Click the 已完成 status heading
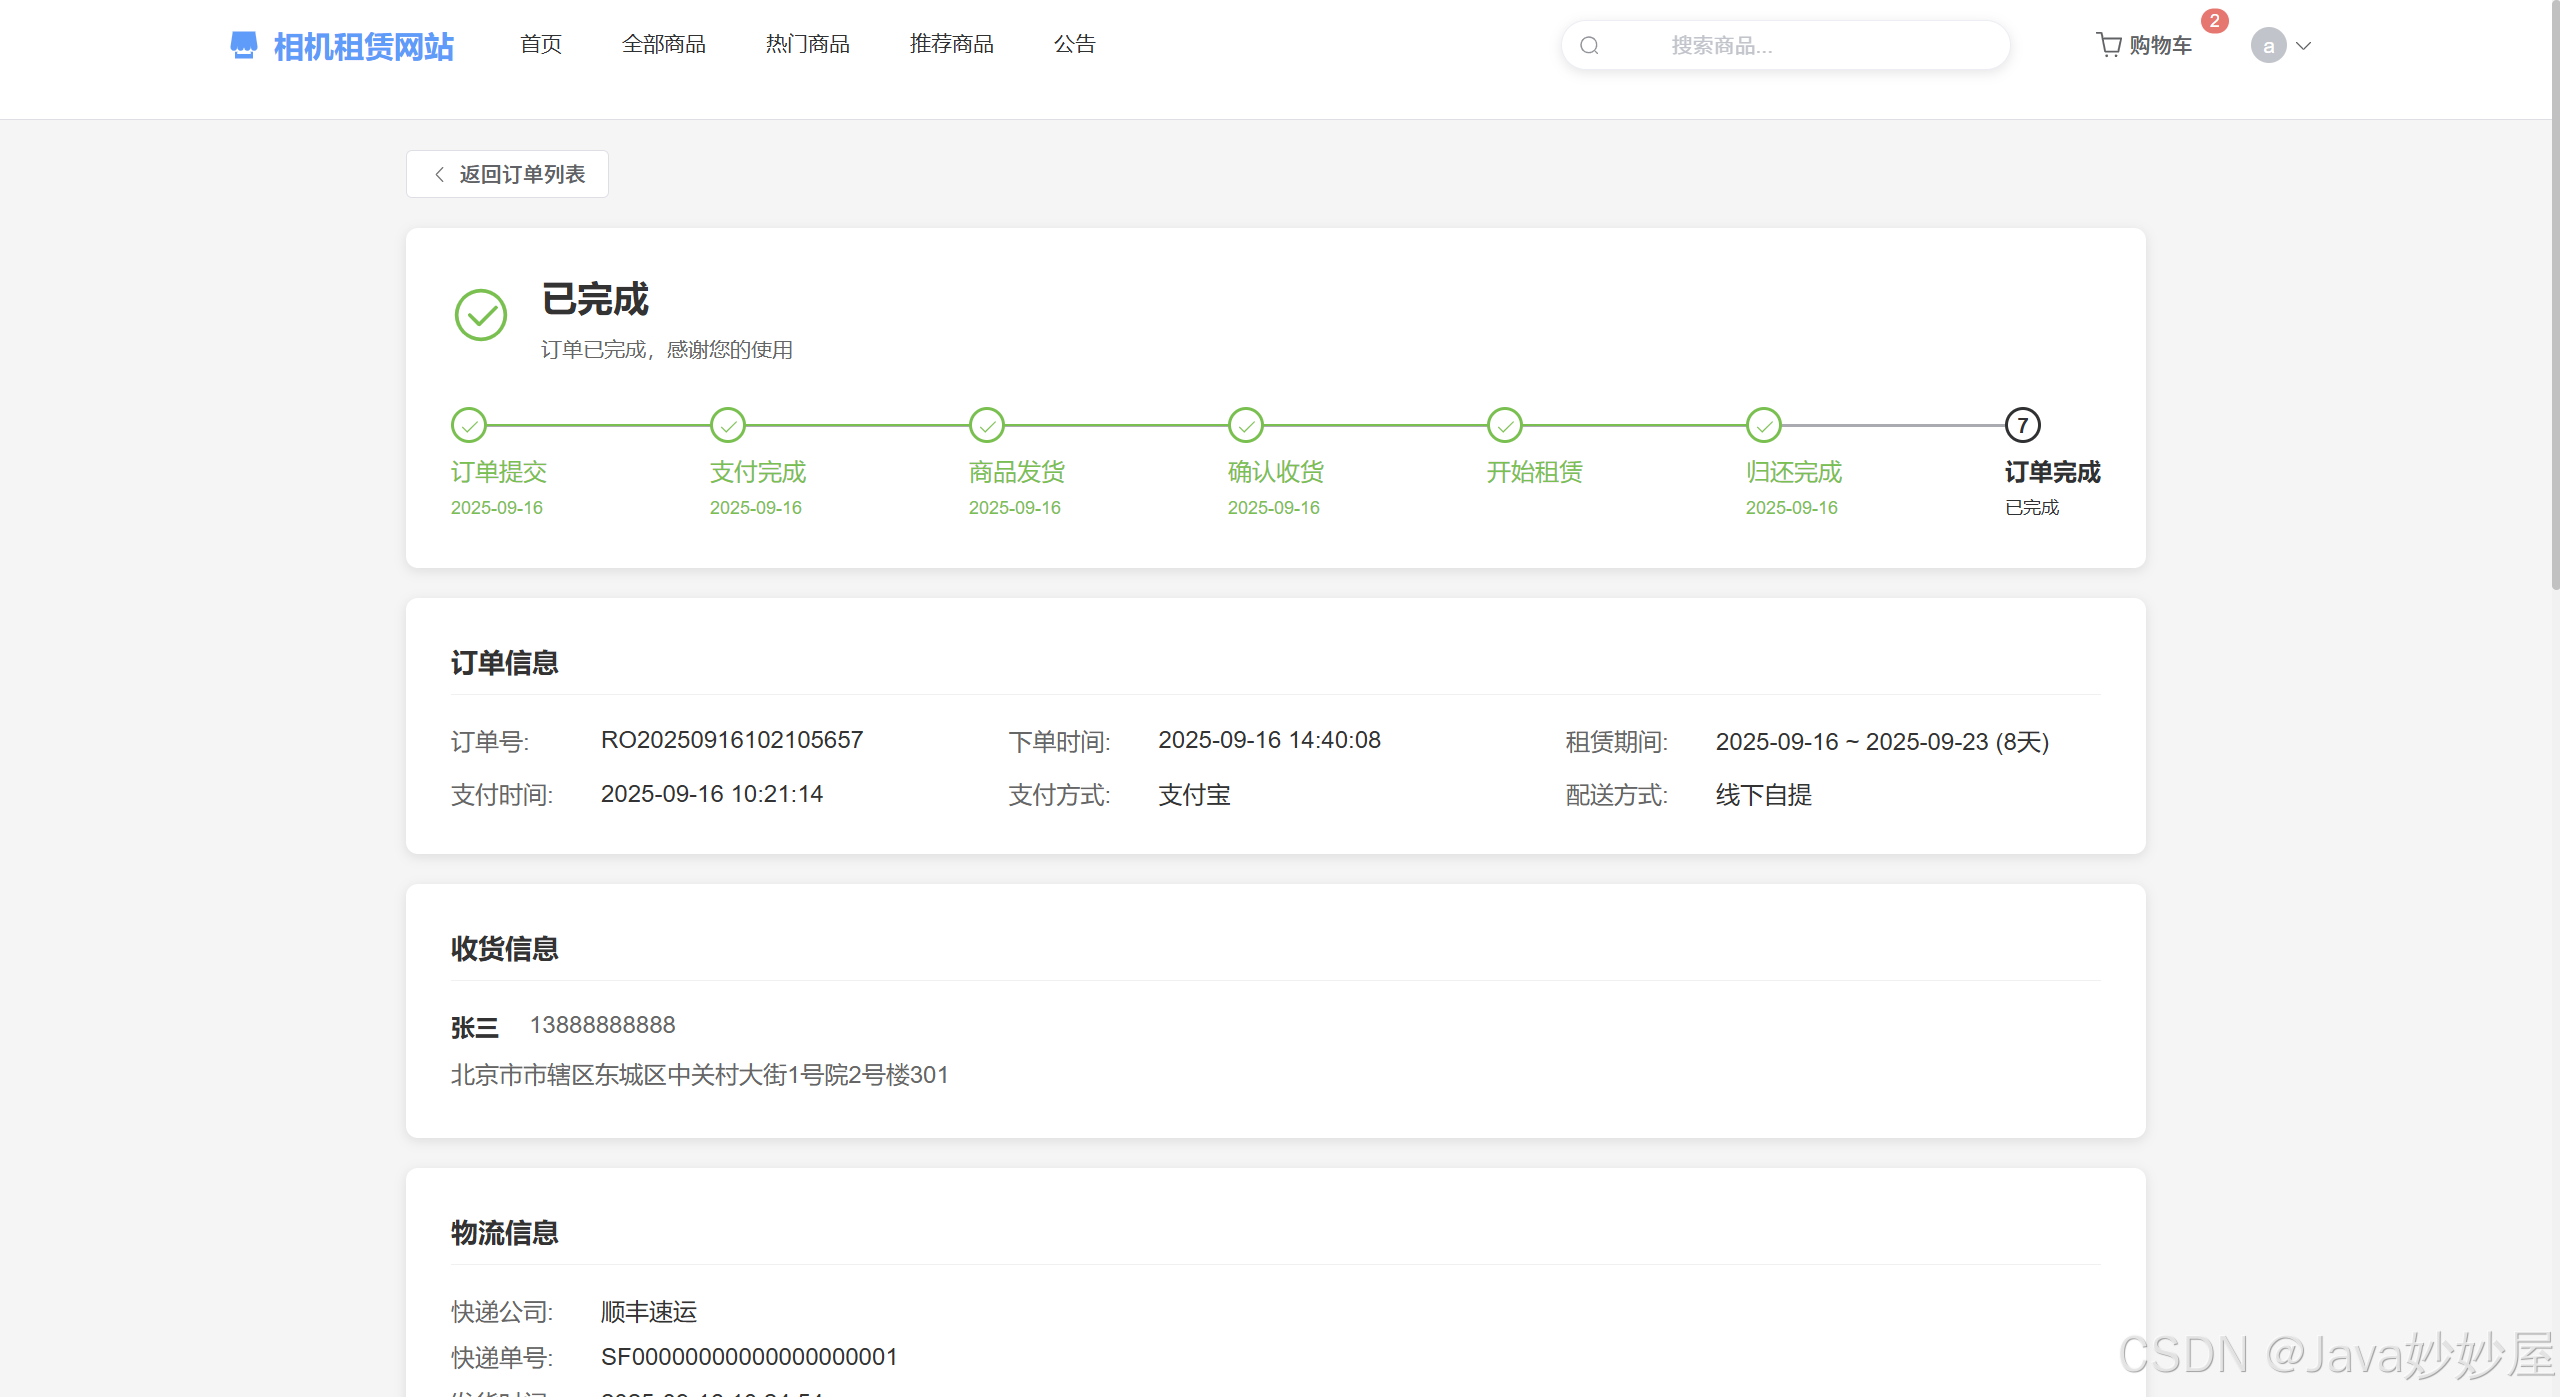This screenshot has height=1397, width=2560. coord(595,299)
